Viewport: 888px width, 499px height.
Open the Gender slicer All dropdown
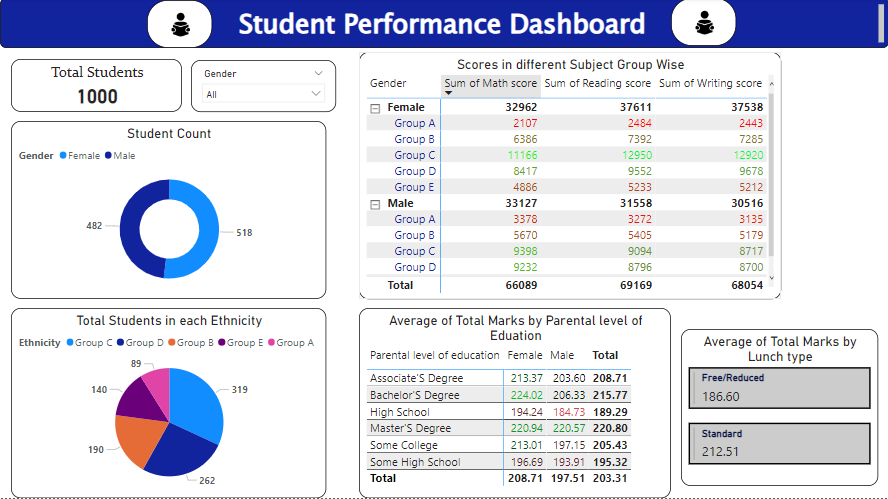click(x=317, y=94)
